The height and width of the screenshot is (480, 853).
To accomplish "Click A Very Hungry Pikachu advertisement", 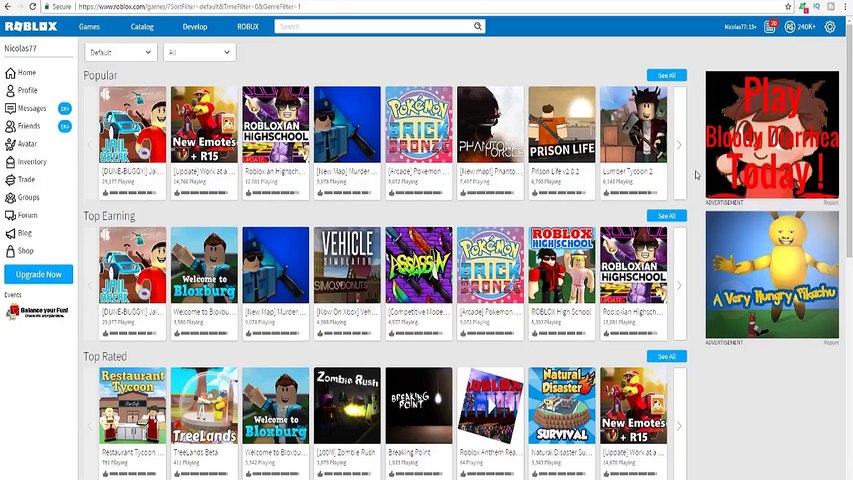I will (772, 275).
